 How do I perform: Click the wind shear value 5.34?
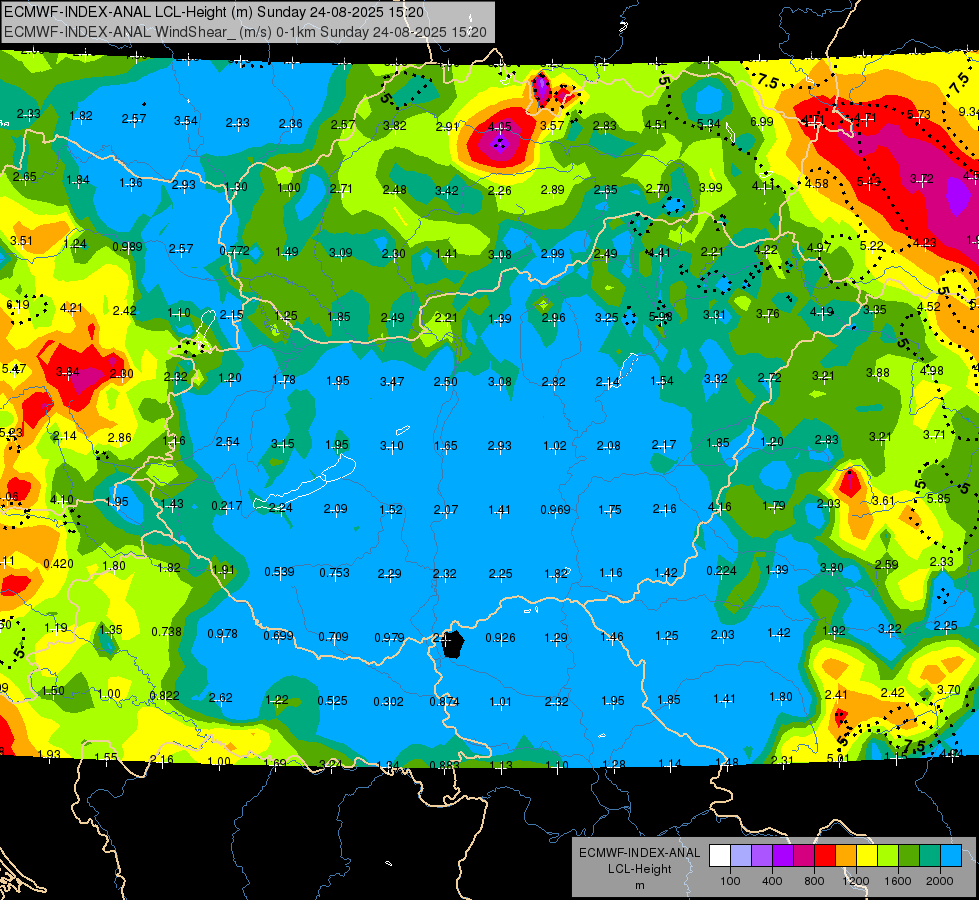[x=709, y=124]
